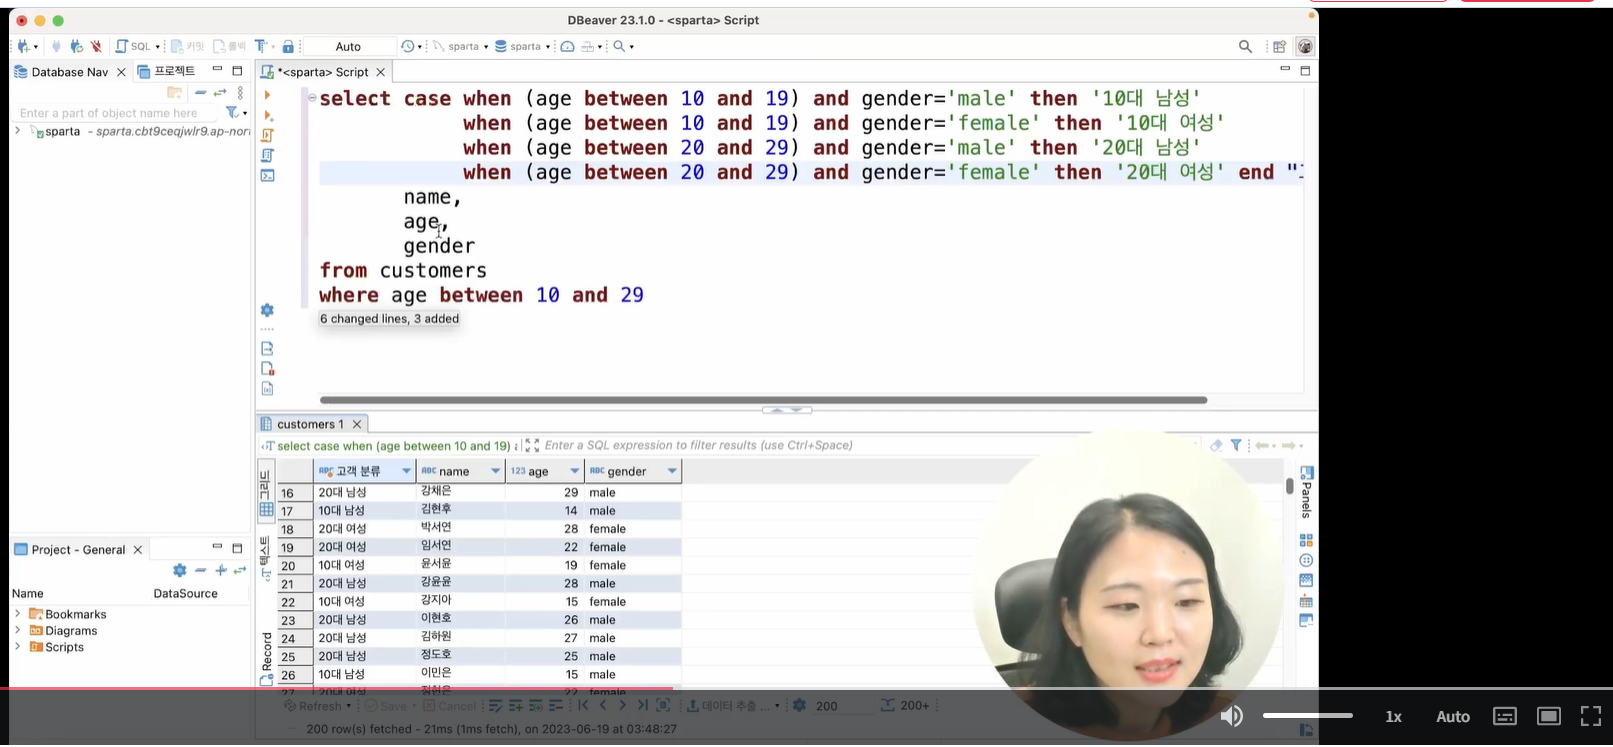Toggle video captions icon
This screenshot has width=1613, height=747.
1505,716
